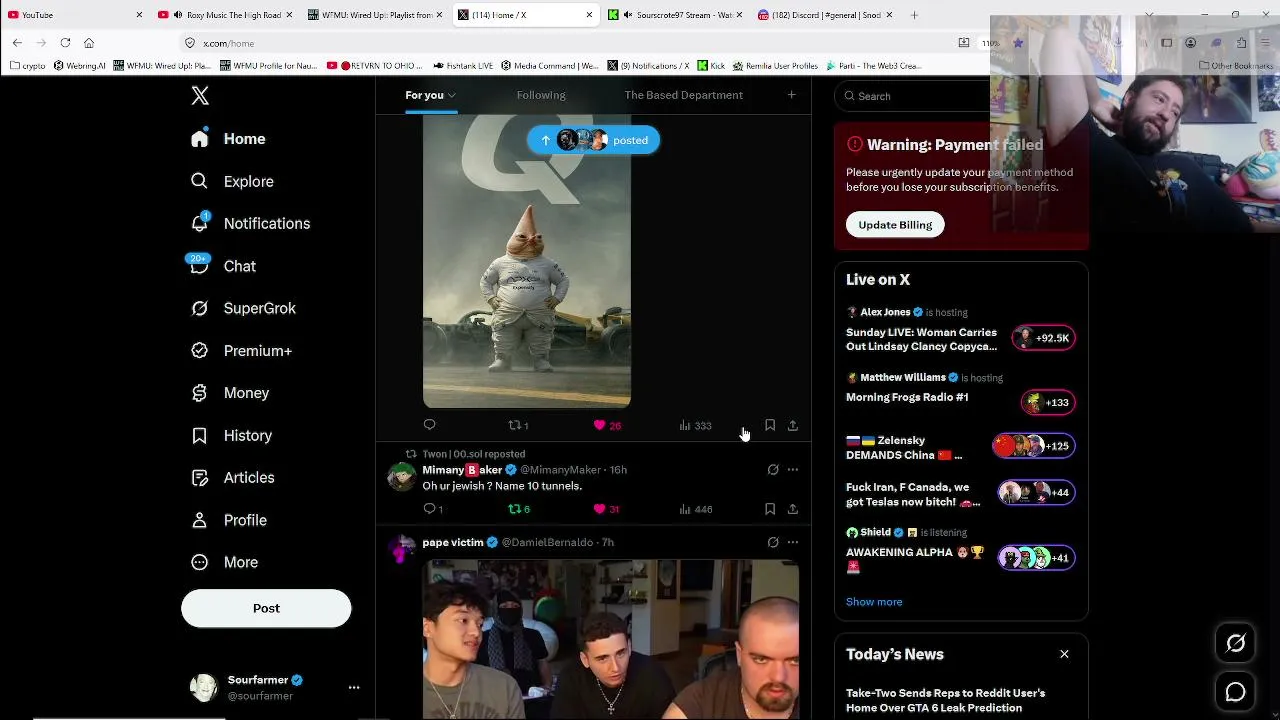The height and width of the screenshot is (720, 1280).
Task: Click the X logo in the sidebar
Action: (x=200, y=96)
